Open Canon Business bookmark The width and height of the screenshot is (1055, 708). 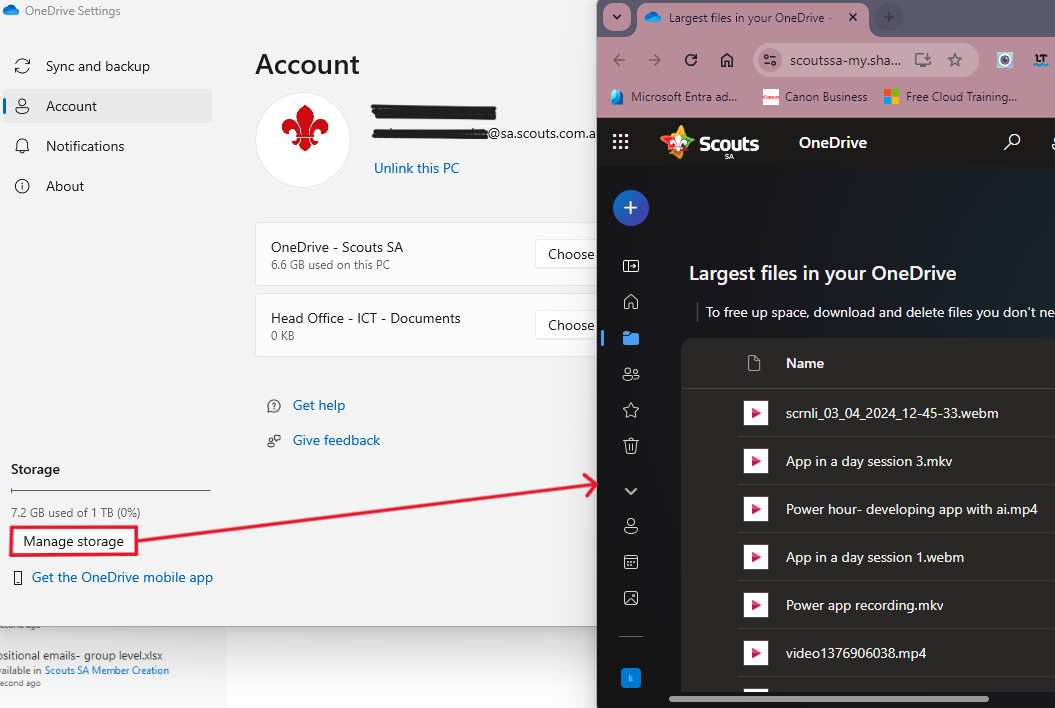click(815, 97)
